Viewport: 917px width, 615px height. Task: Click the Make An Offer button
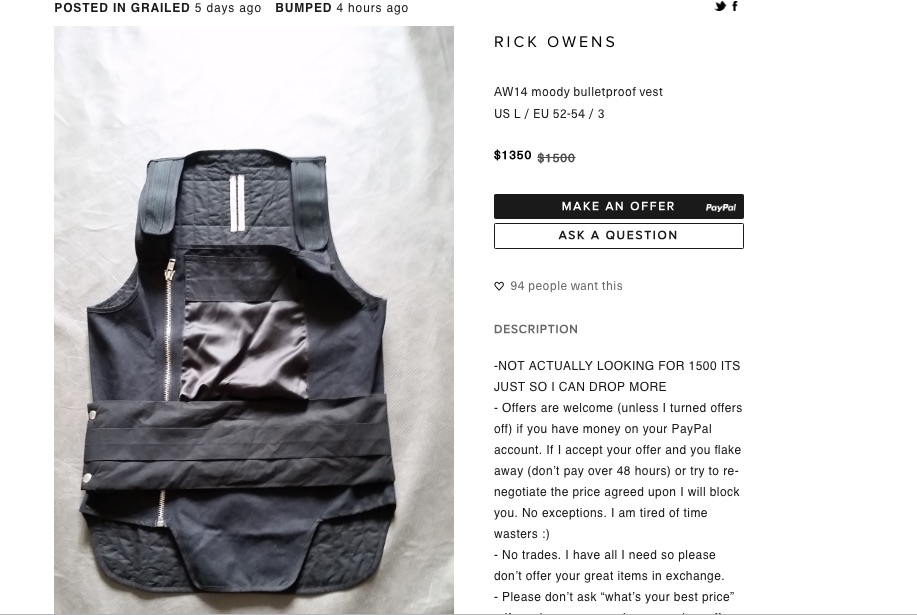pos(619,206)
